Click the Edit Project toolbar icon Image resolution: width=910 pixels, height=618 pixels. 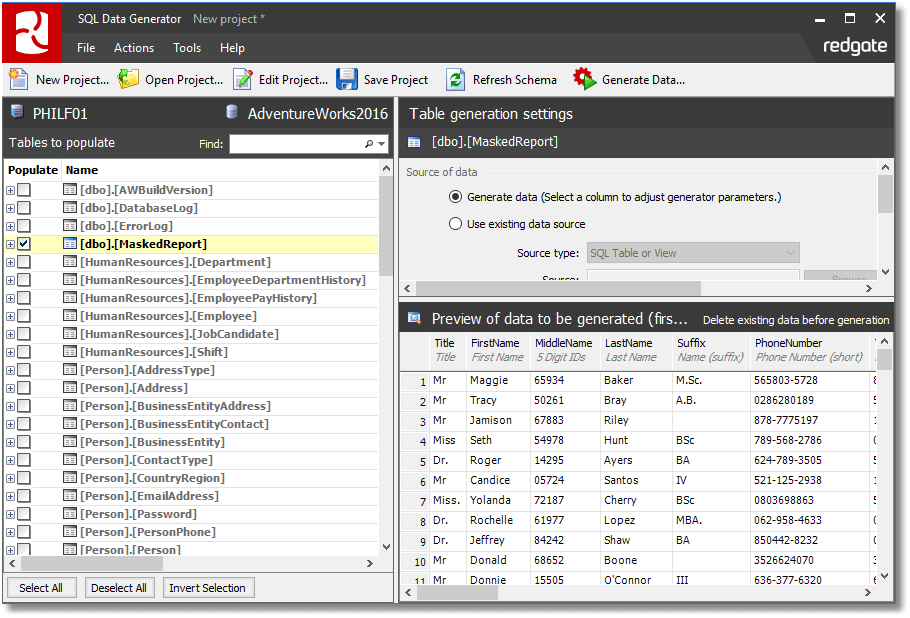tap(244, 79)
